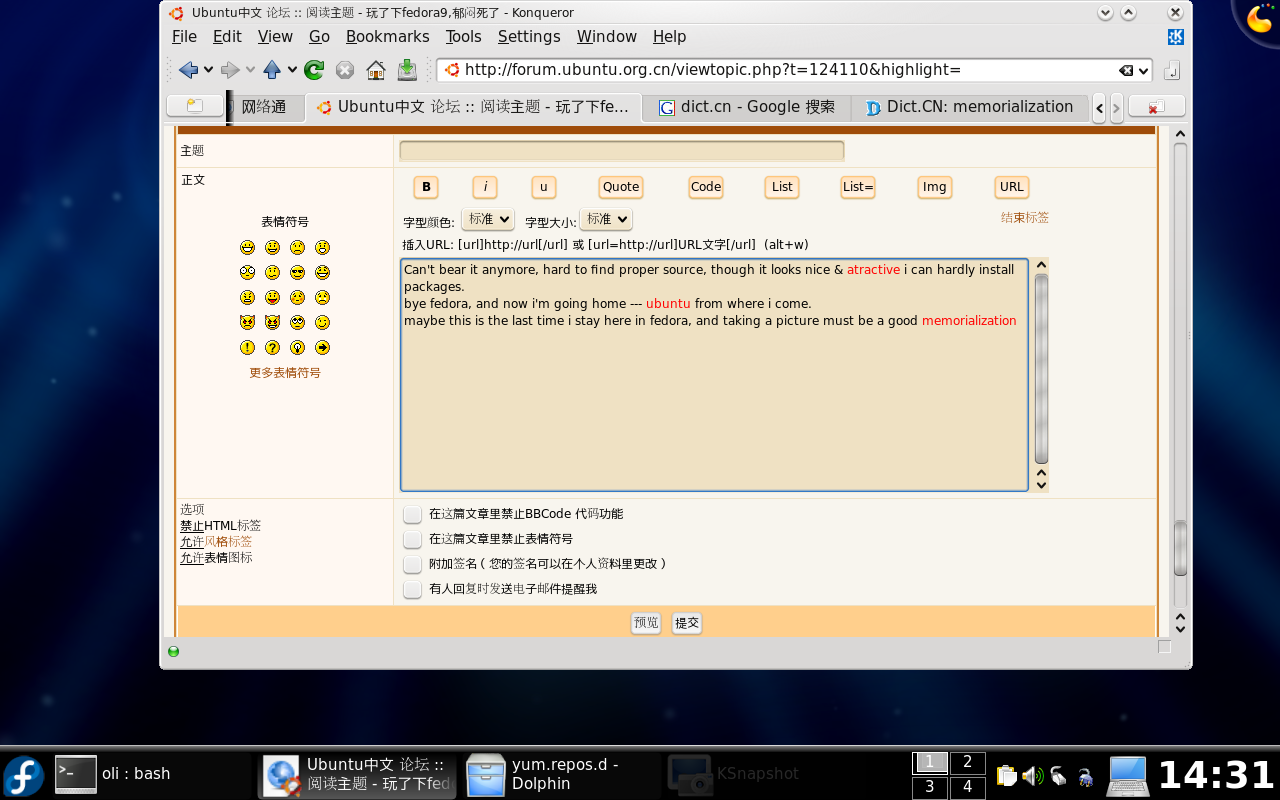Insert the question mark emoticon
This screenshot has height=800, width=1280.
[272, 347]
